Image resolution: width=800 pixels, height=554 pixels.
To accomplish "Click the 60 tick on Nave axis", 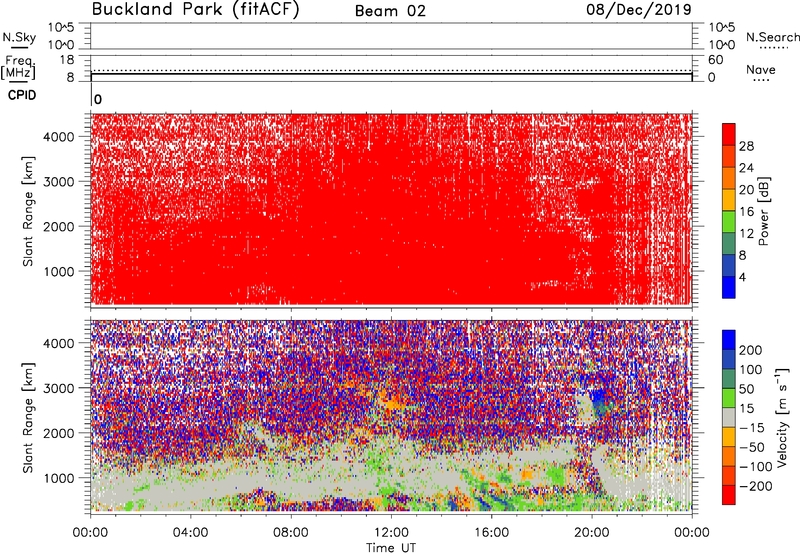I will [716, 60].
